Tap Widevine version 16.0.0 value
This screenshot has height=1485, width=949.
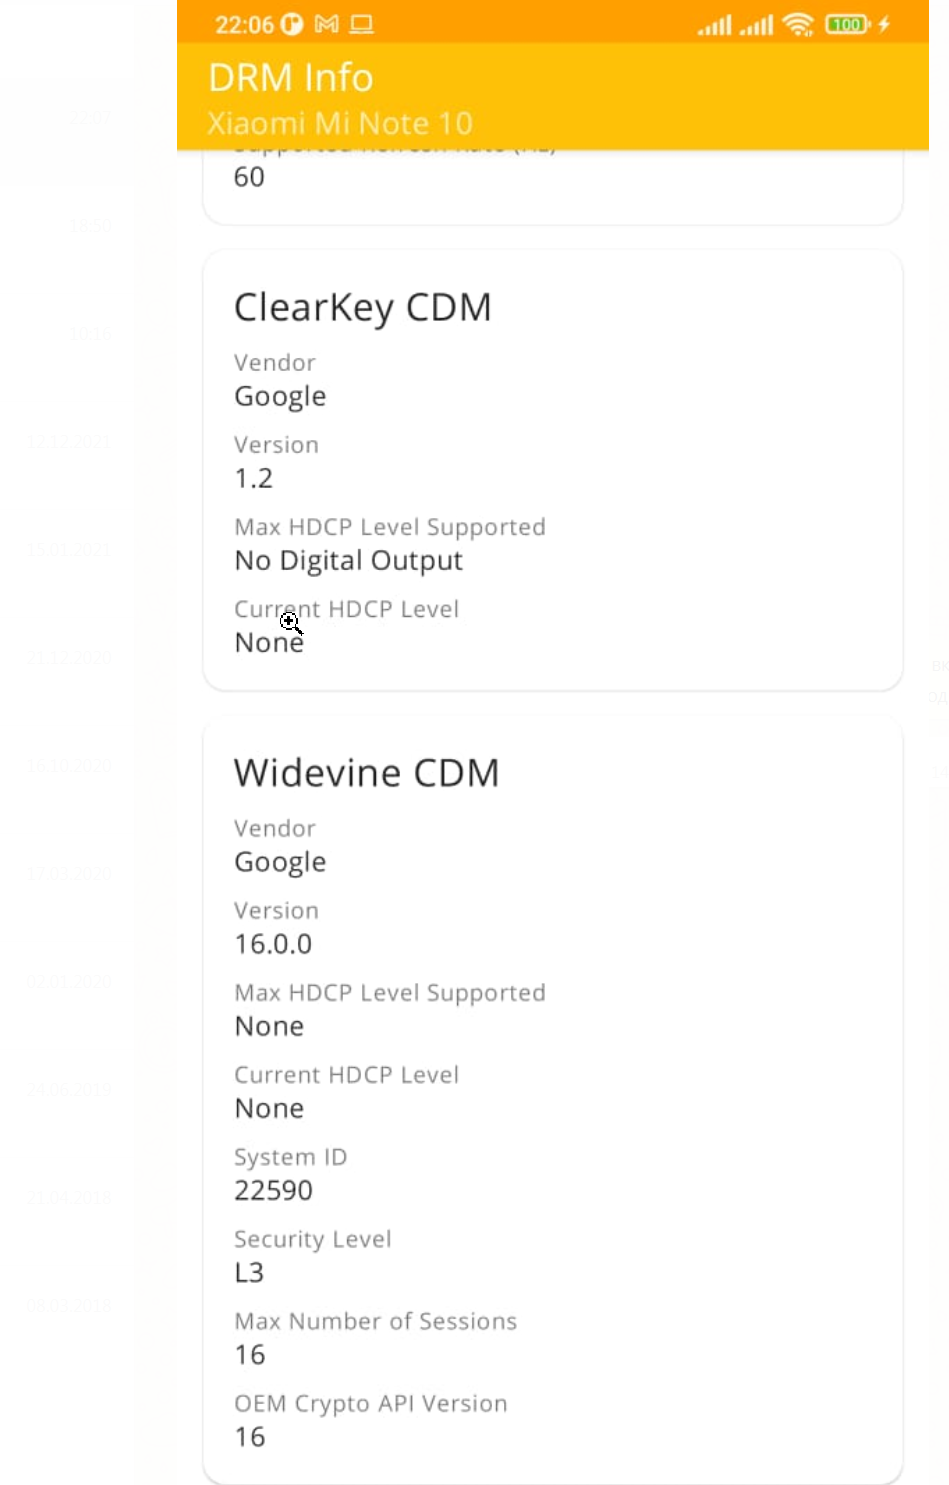[273, 944]
